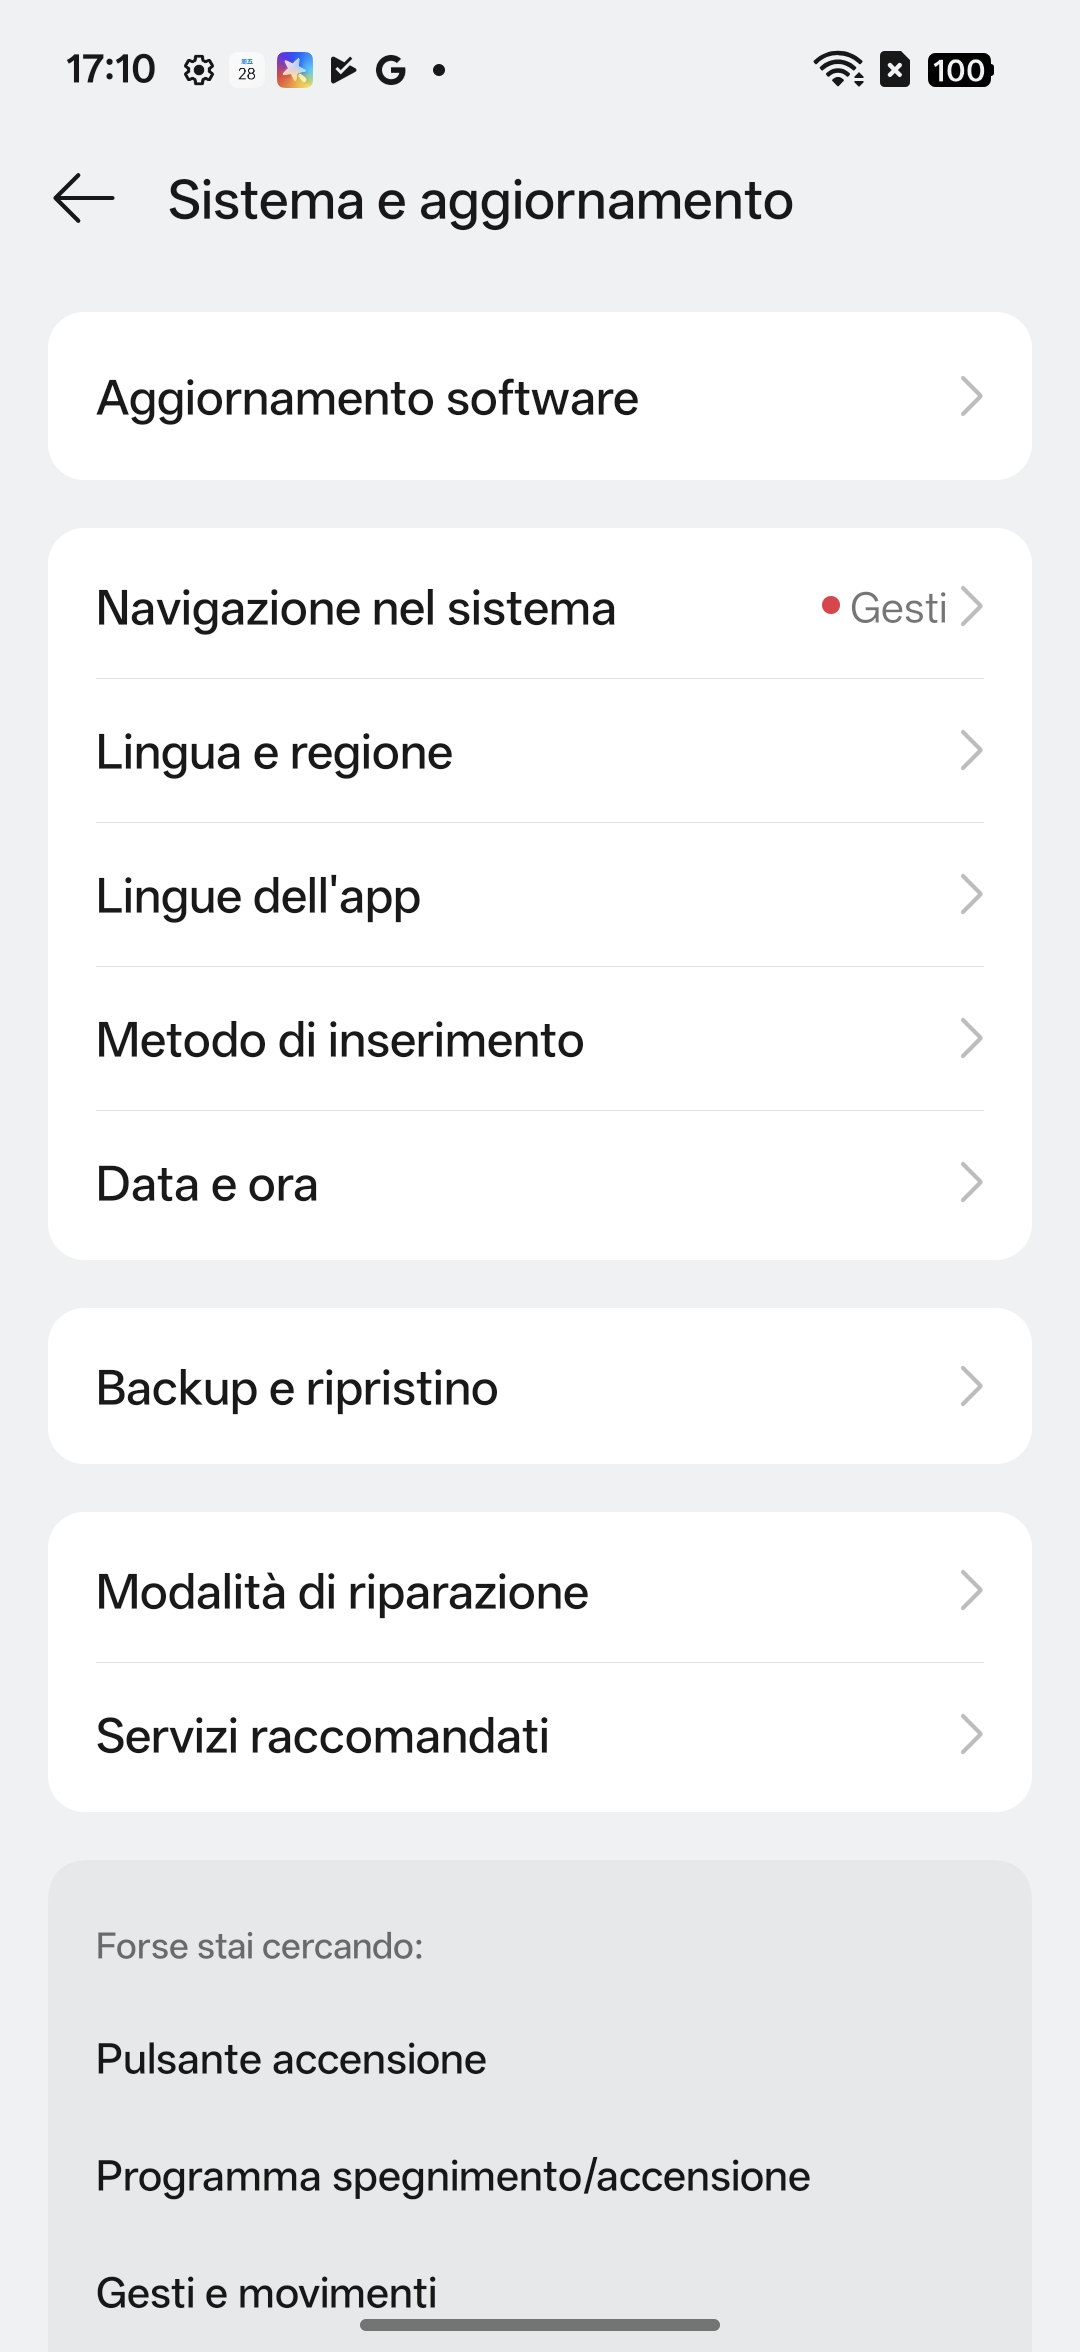Open Programma spegnimento/accensione link
This screenshot has height=2352, width=1080.
453,2176
